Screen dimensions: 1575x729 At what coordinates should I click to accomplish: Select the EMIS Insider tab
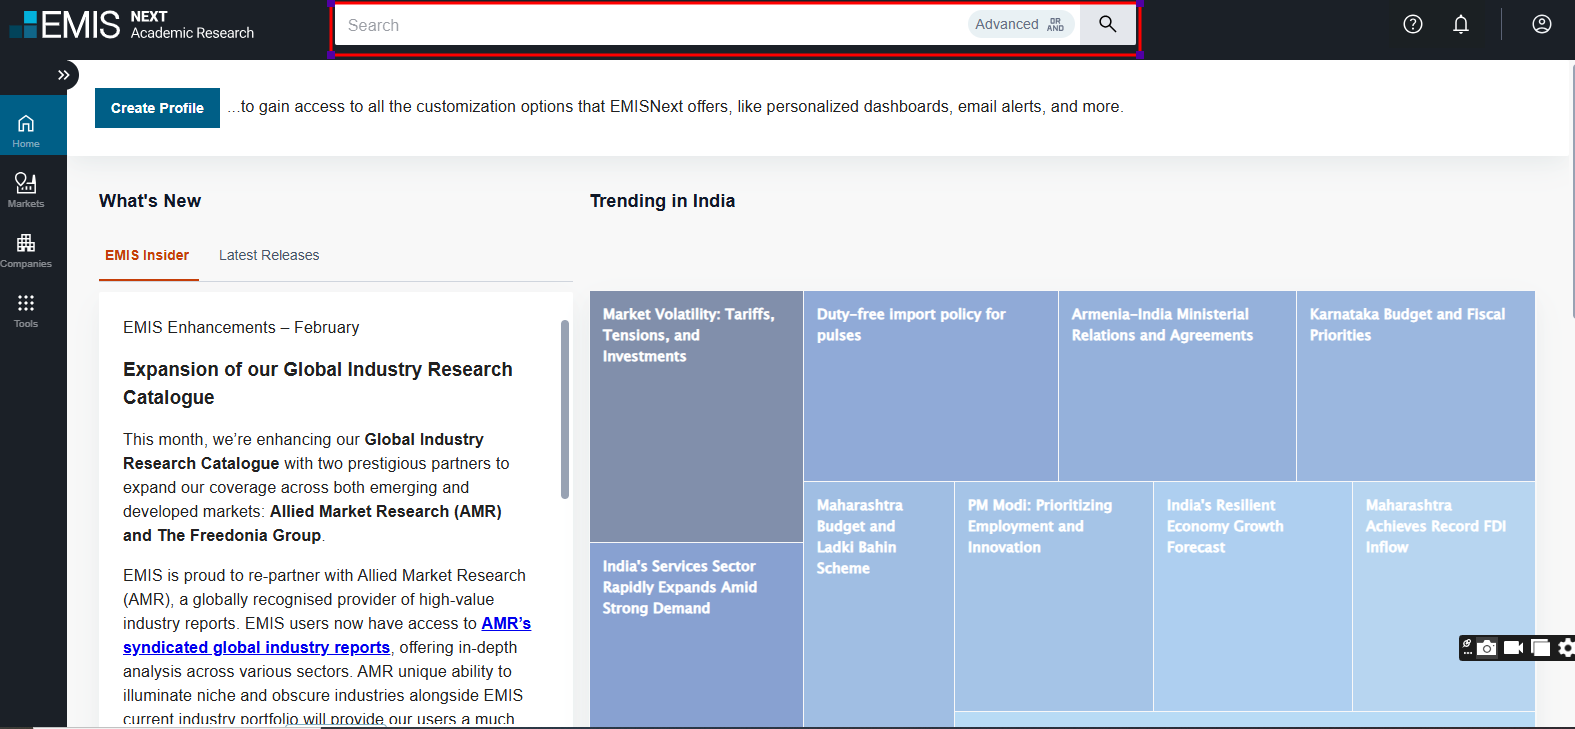pyautogui.click(x=147, y=255)
